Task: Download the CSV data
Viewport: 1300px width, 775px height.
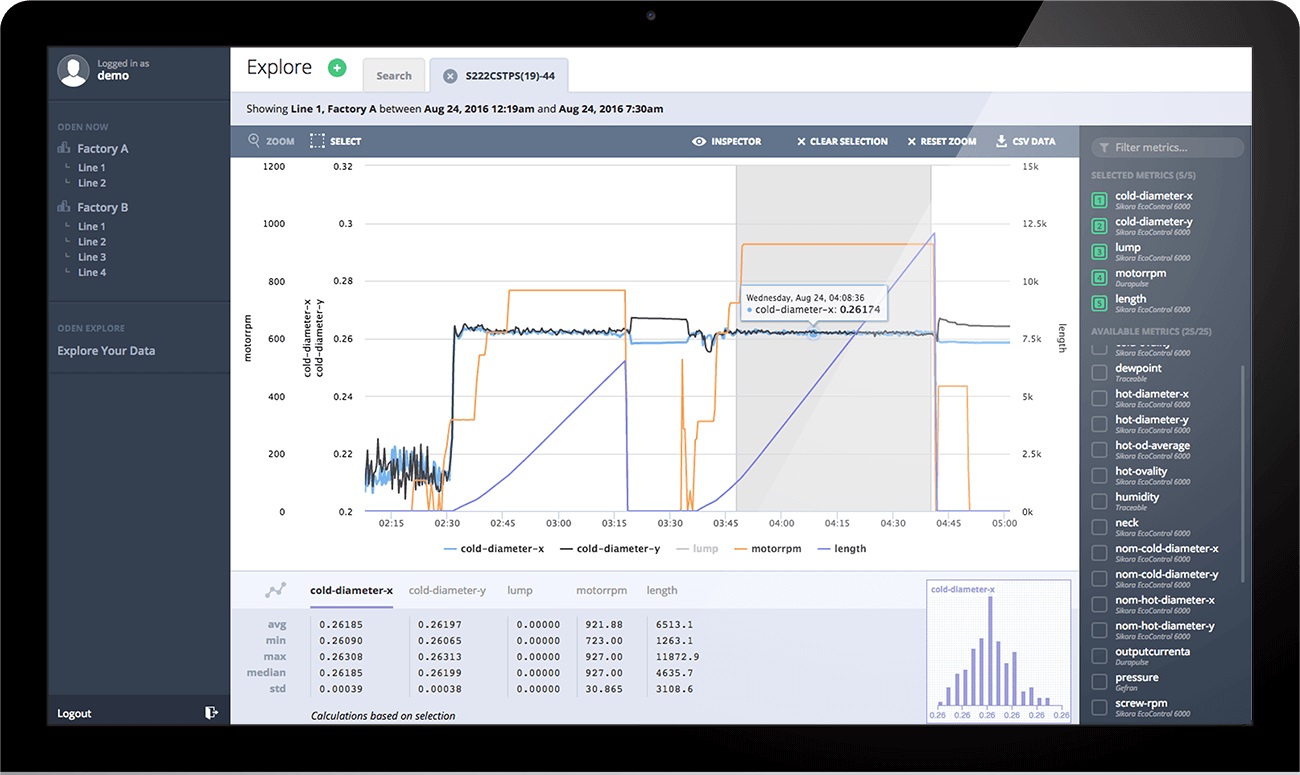Action: 1025,142
